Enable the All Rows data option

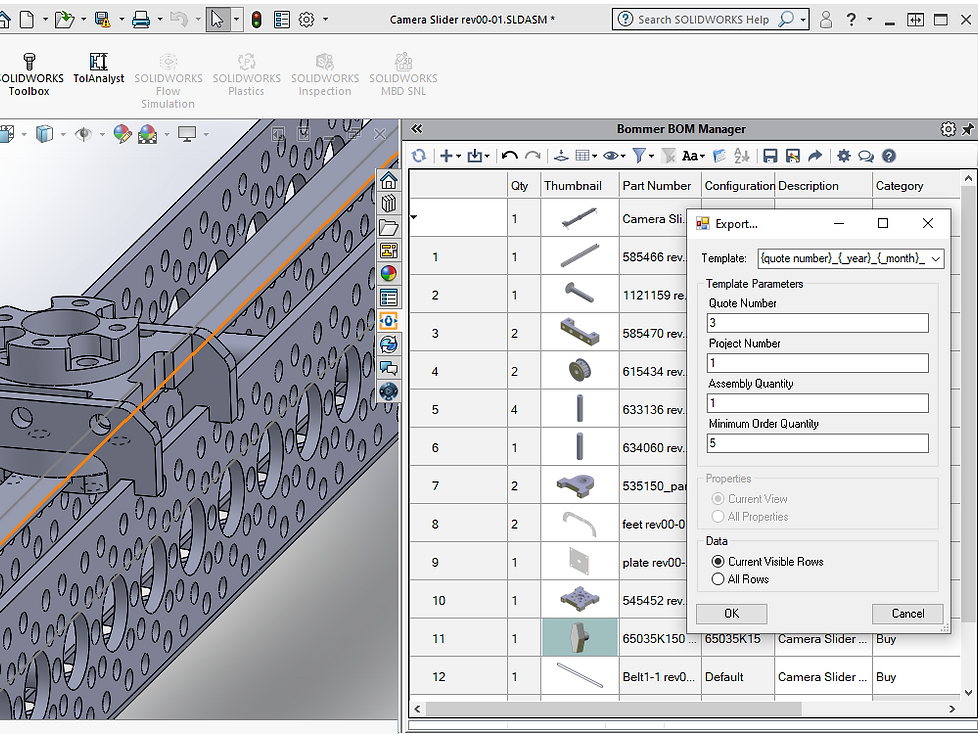(719, 578)
